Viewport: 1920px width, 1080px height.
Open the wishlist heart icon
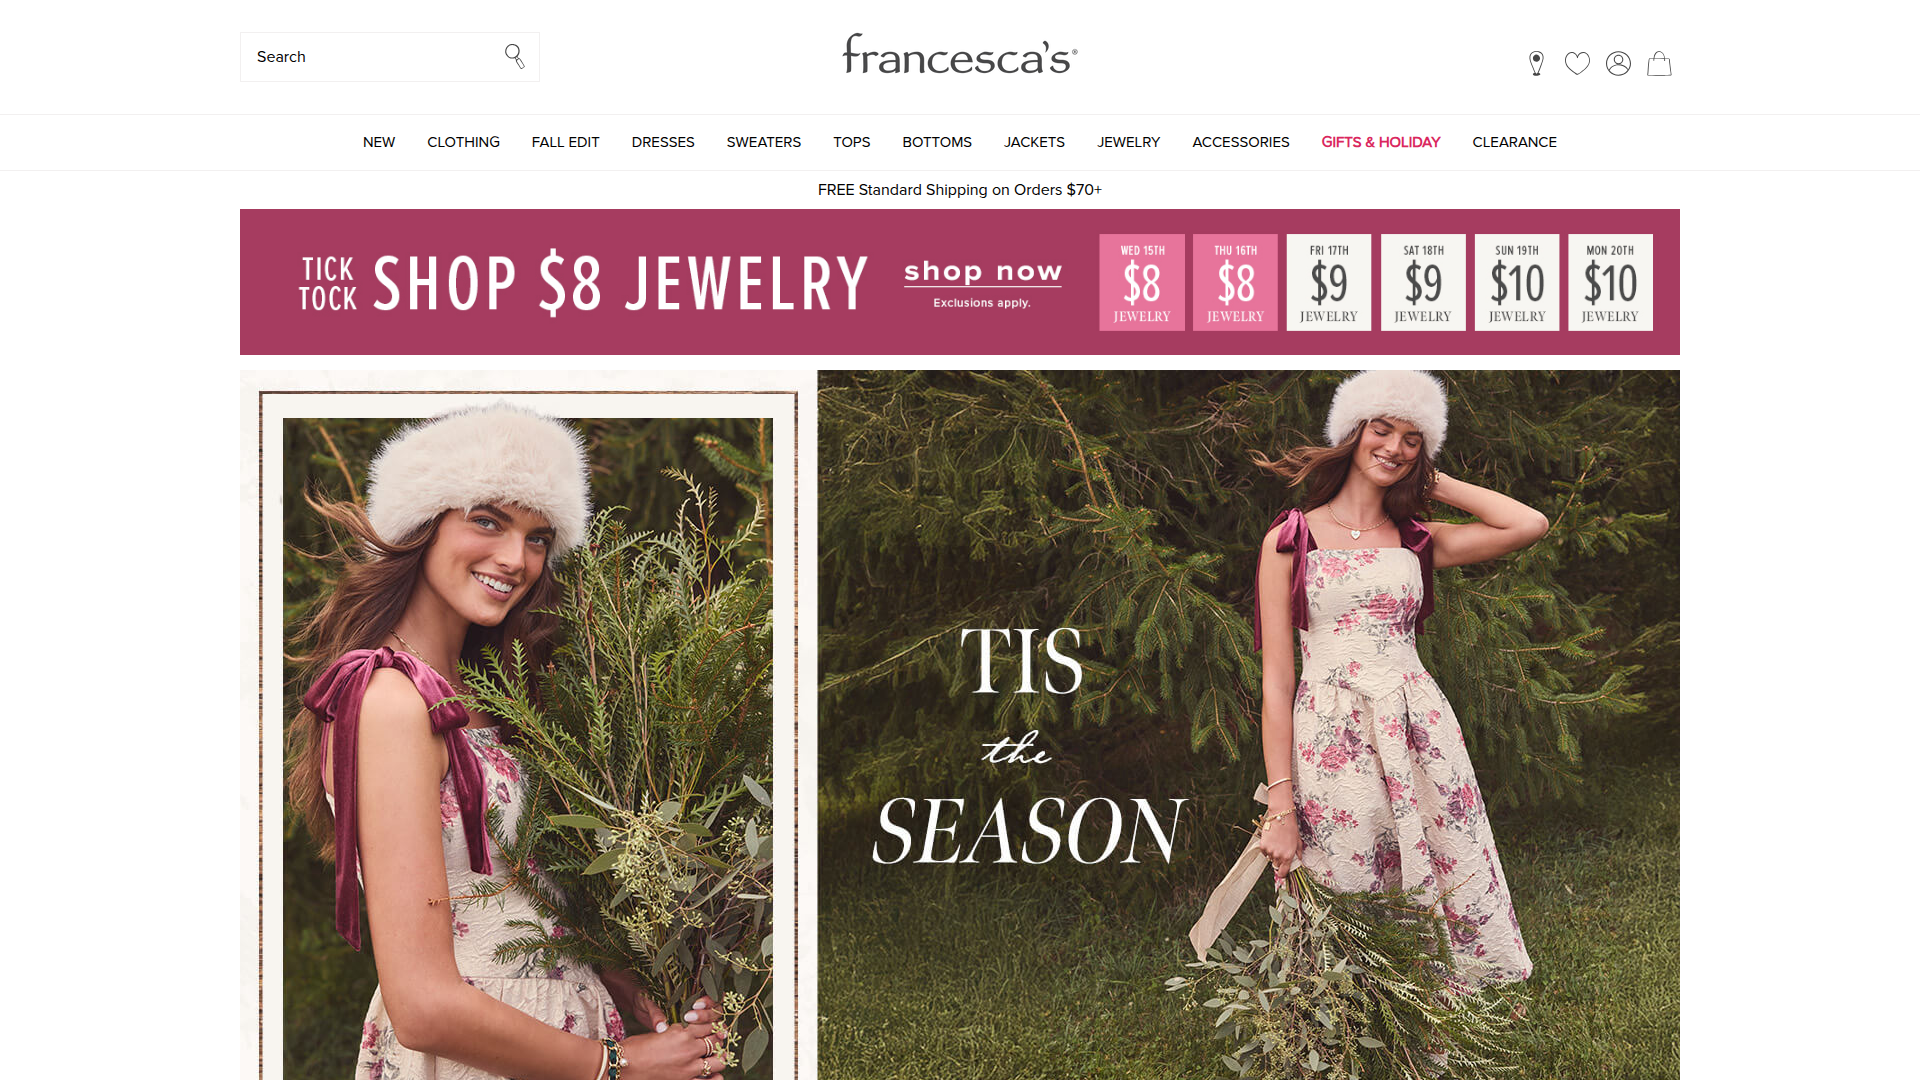[1577, 63]
